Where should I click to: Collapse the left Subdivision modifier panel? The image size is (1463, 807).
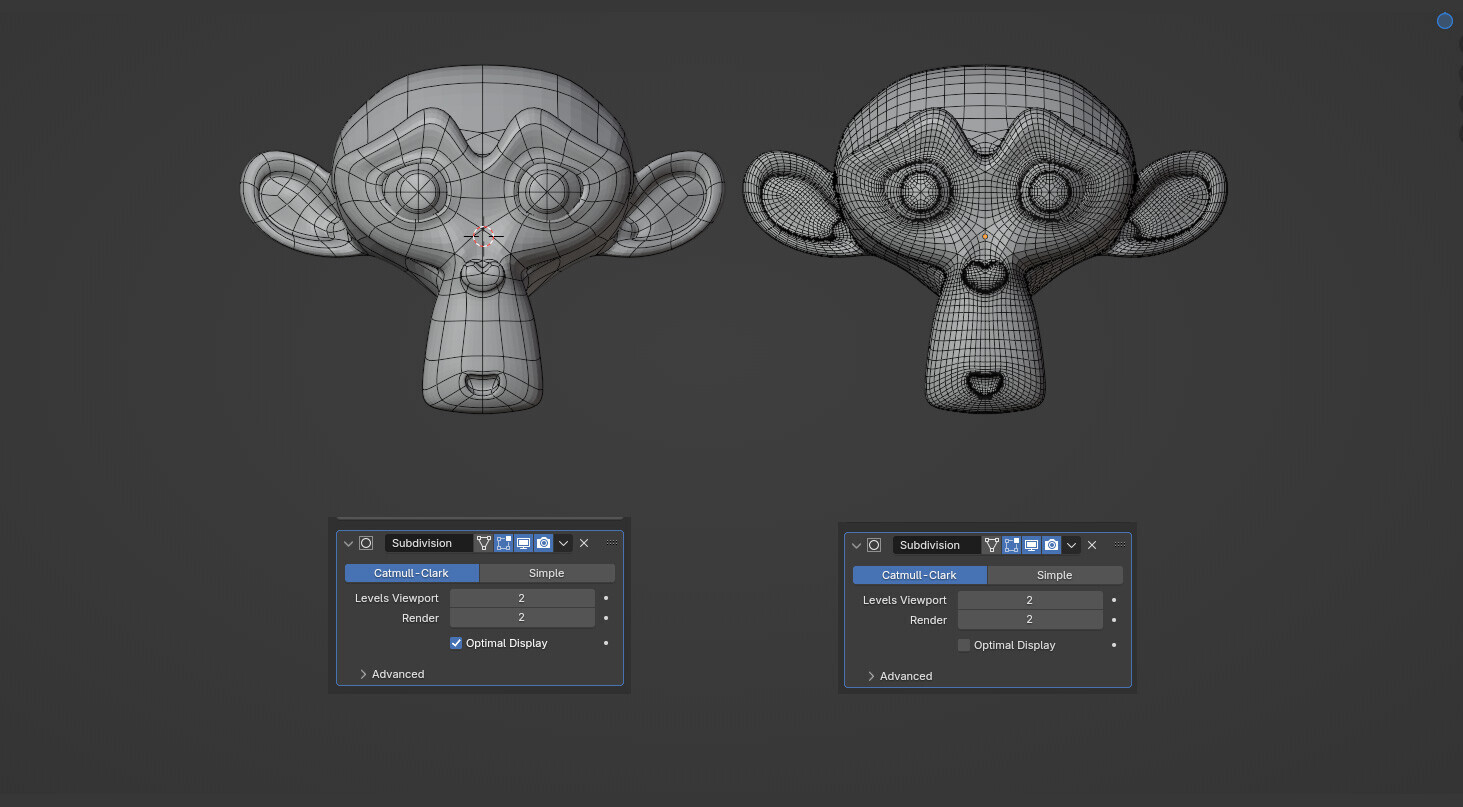(347, 542)
